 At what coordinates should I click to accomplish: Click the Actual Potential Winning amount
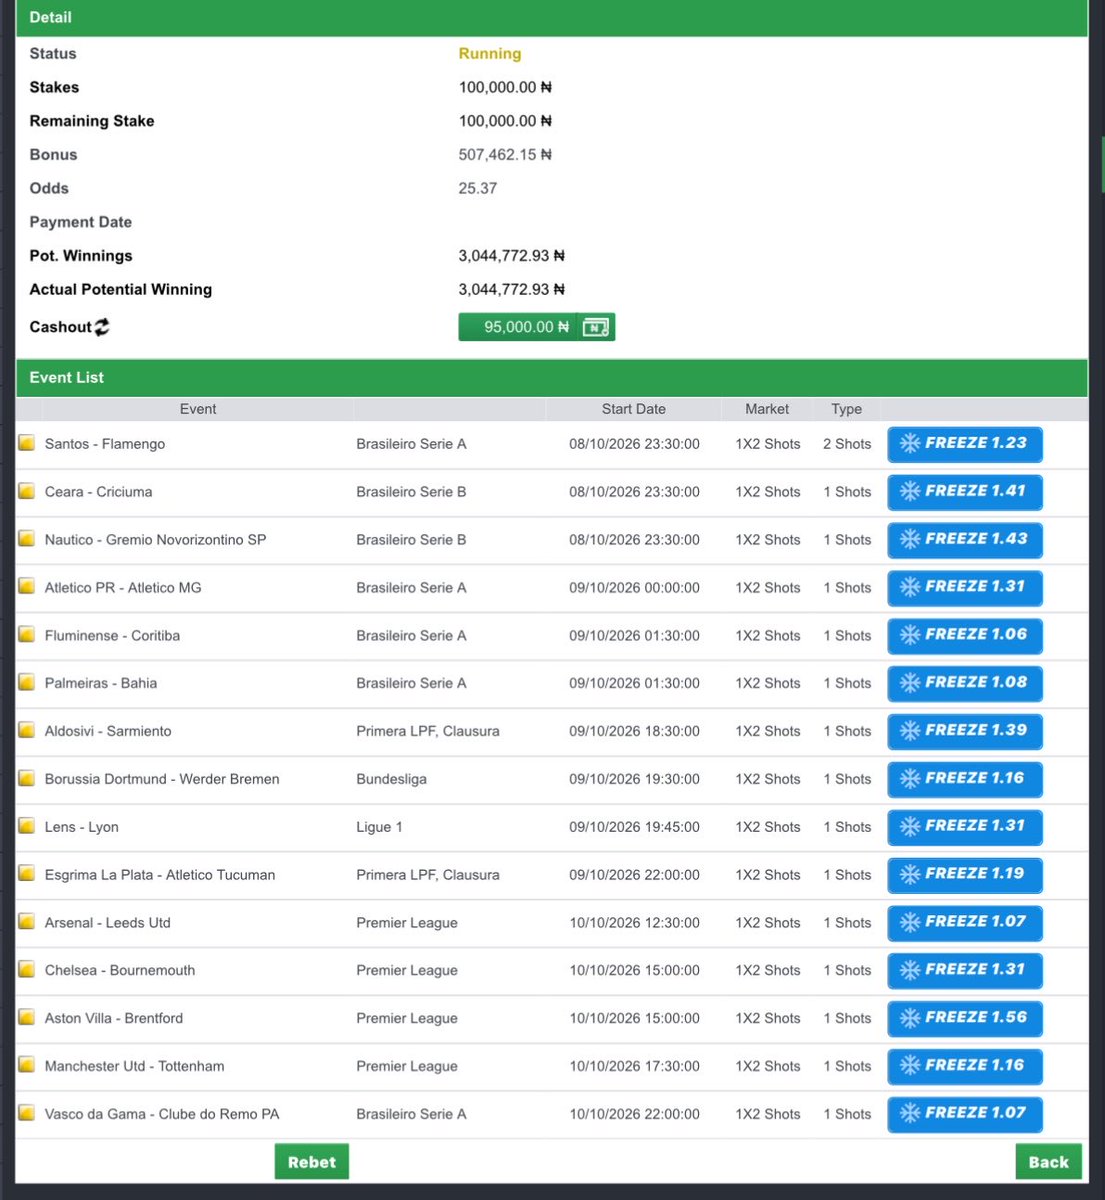pyautogui.click(x=511, y=289)
